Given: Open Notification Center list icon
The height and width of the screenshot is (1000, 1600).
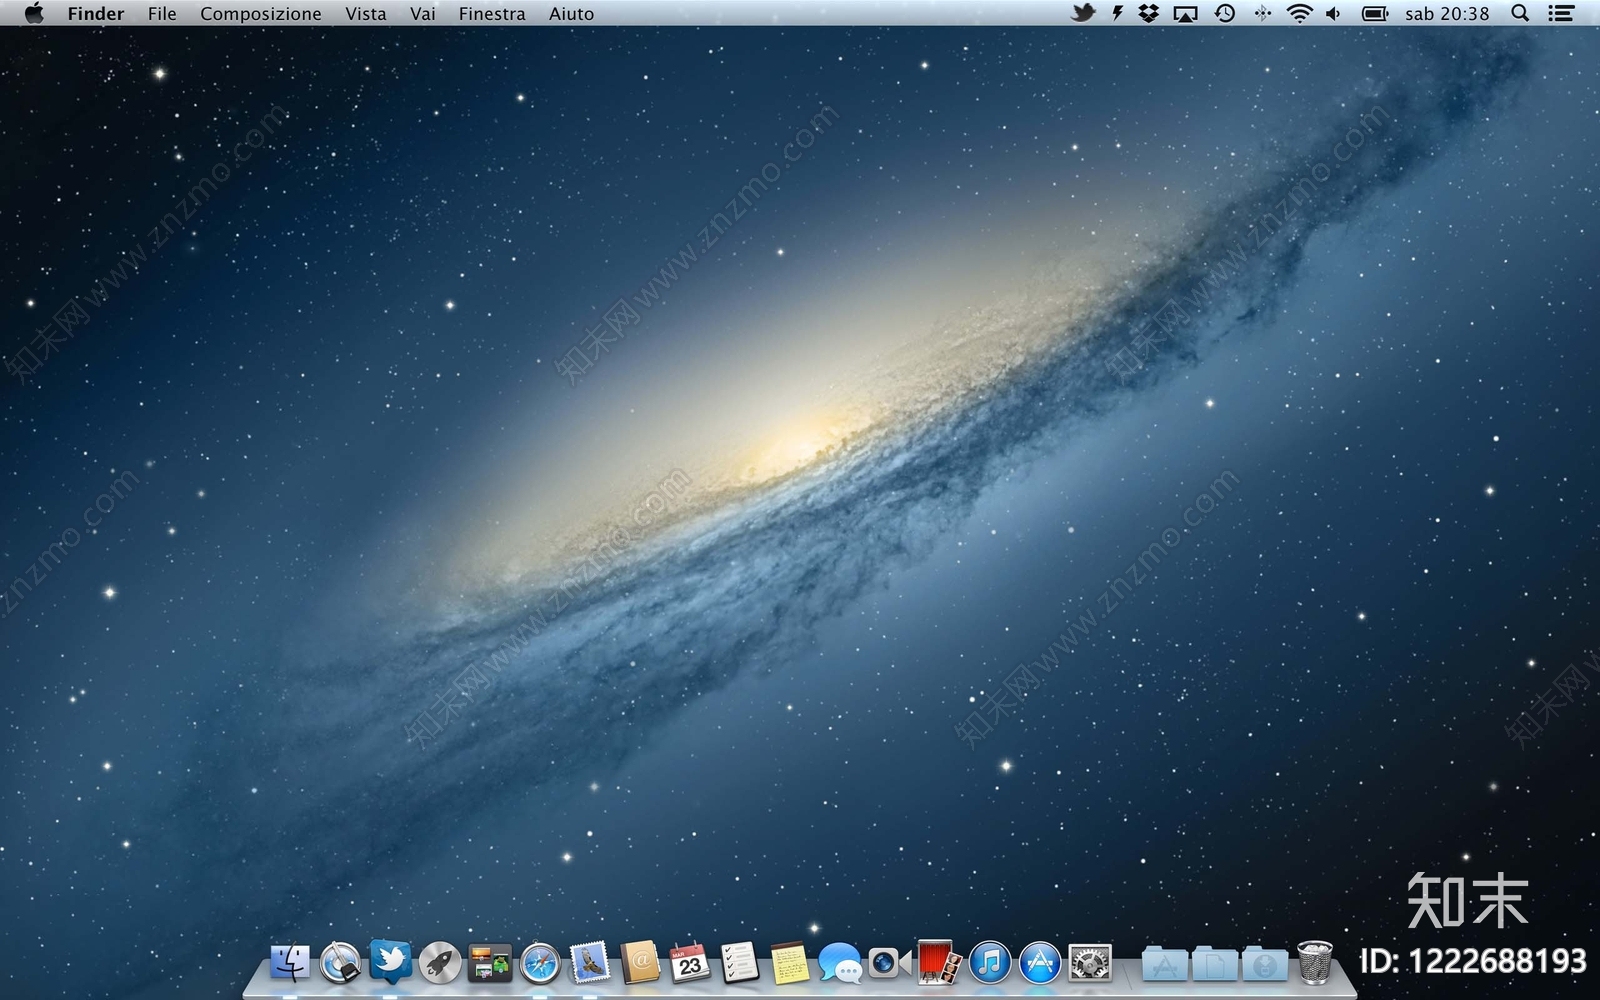Looking at the screenshot, I should (x=1561, y=13).
